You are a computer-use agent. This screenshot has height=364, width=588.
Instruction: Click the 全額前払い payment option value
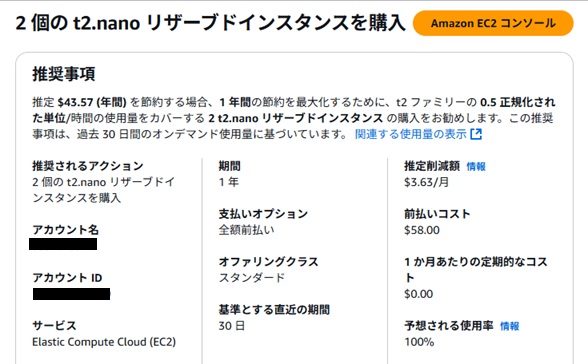(x=246, y=230)
